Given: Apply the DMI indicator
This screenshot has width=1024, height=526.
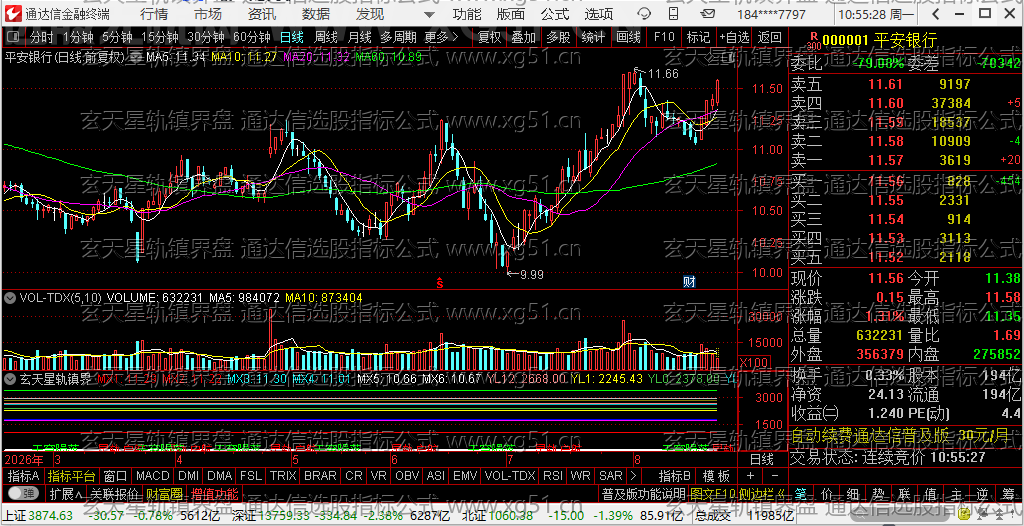Looking at the screenshot, I should [x=188, y=475].
